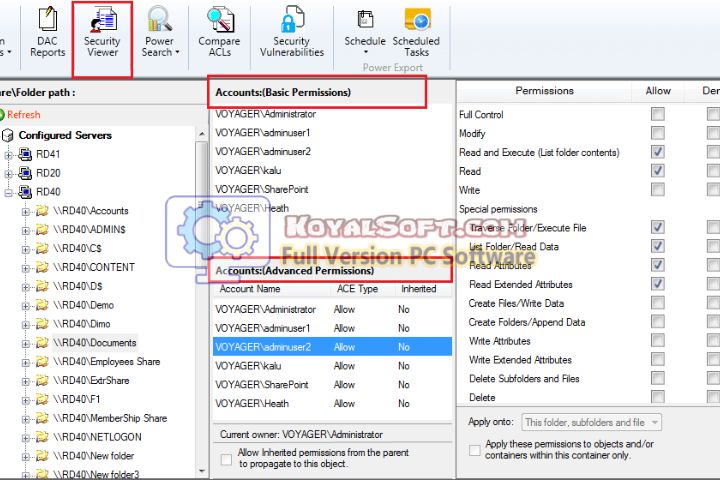Viewport: 720px width, 480px height.
Task: Open the Power Search dropdown arrow
Action: [x=177, y=52]
